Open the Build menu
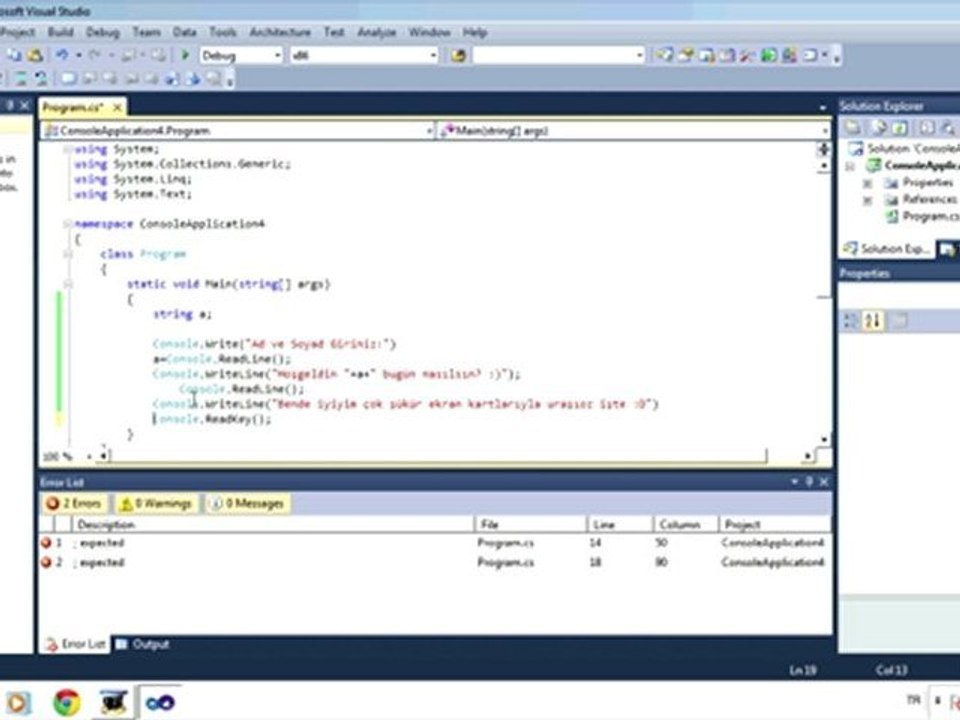 (x=60, y=32)
